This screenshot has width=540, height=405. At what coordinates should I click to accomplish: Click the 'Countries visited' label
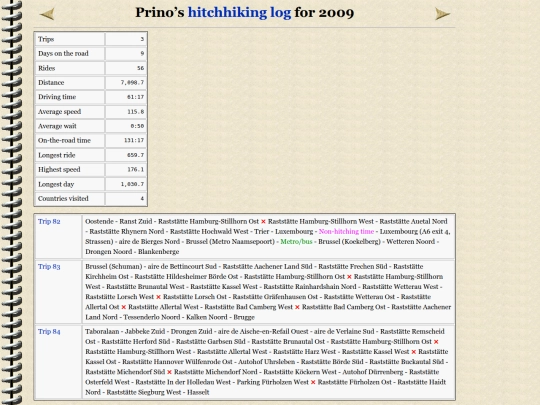point(63,199)
